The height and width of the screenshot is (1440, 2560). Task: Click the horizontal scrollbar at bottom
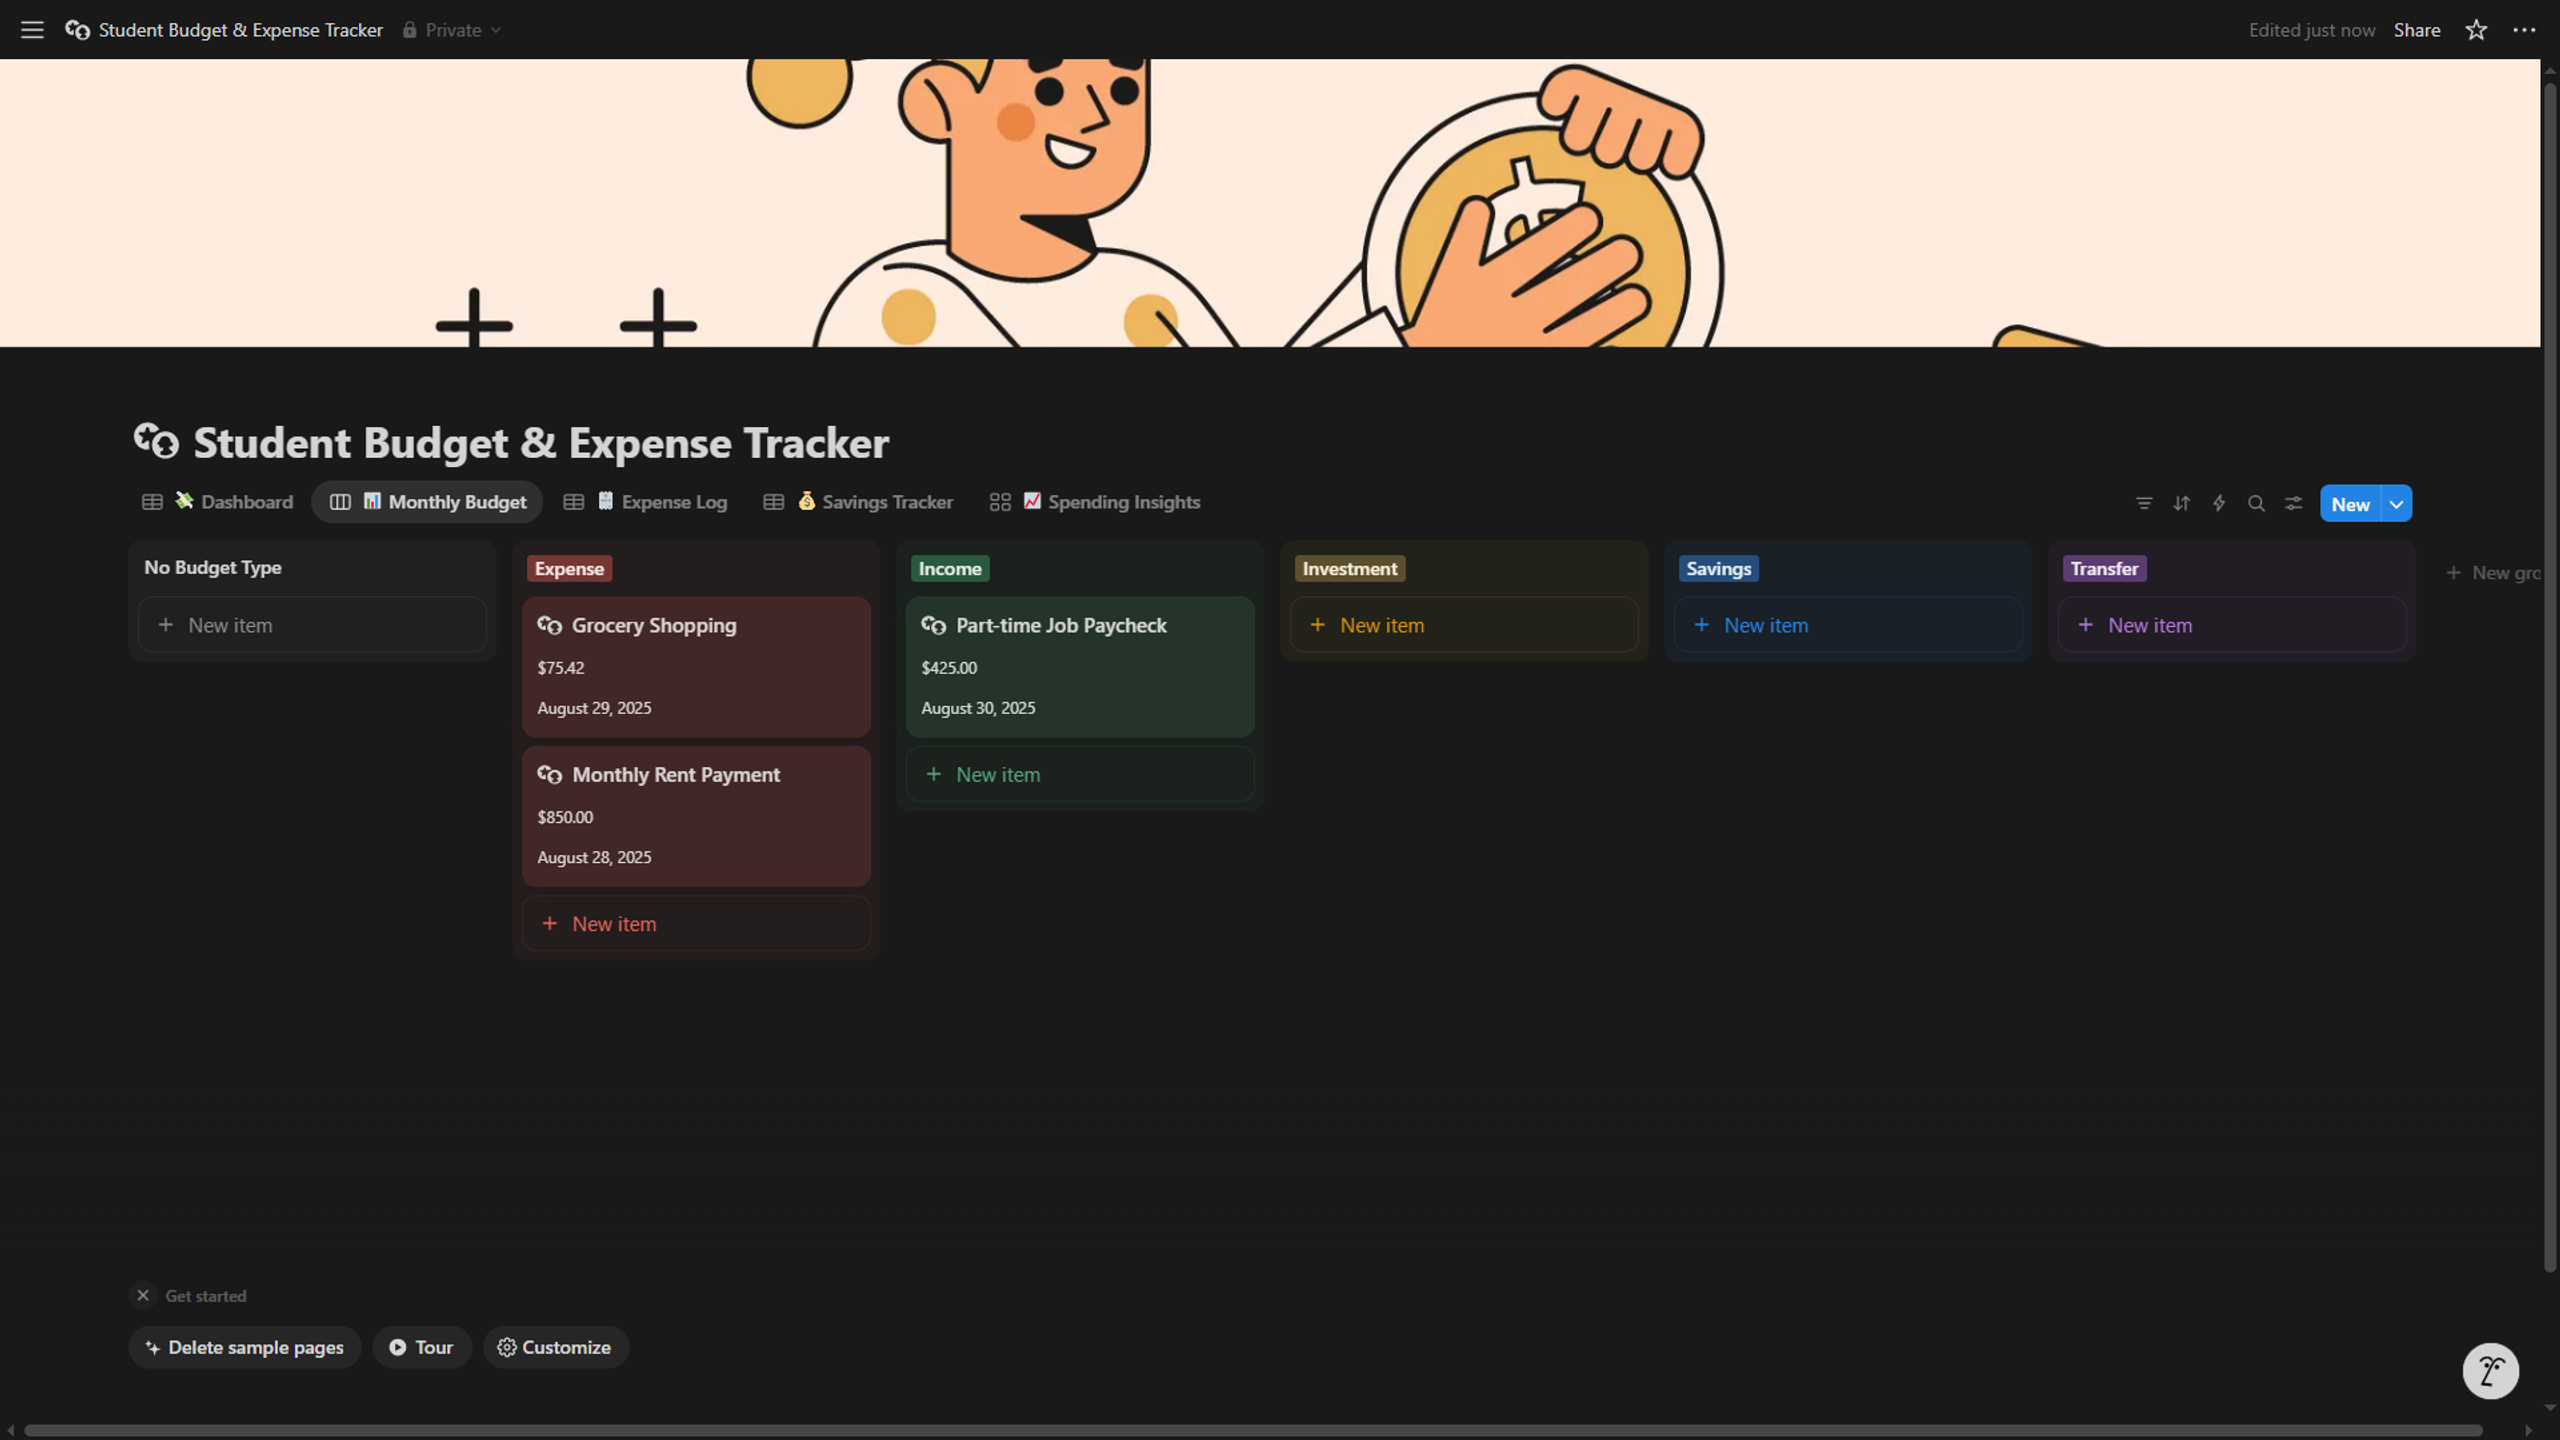(x=1253, y=1431)
